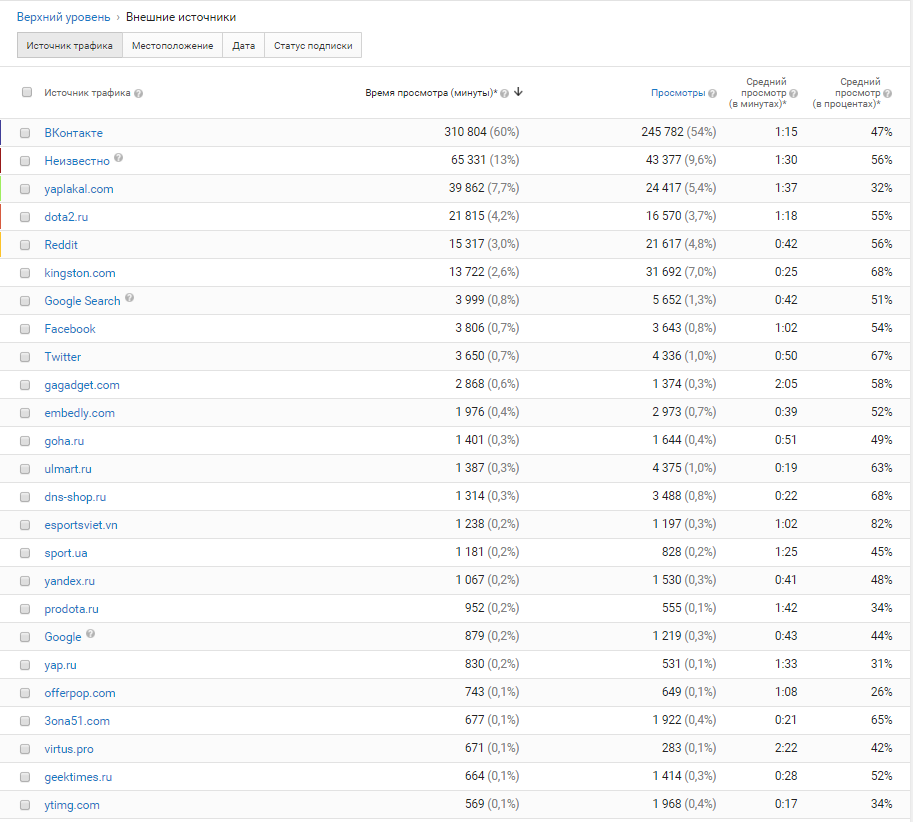Click the yap.ru source link
Viewport: 913px width, 822px height.
click(x=61, y=665)
